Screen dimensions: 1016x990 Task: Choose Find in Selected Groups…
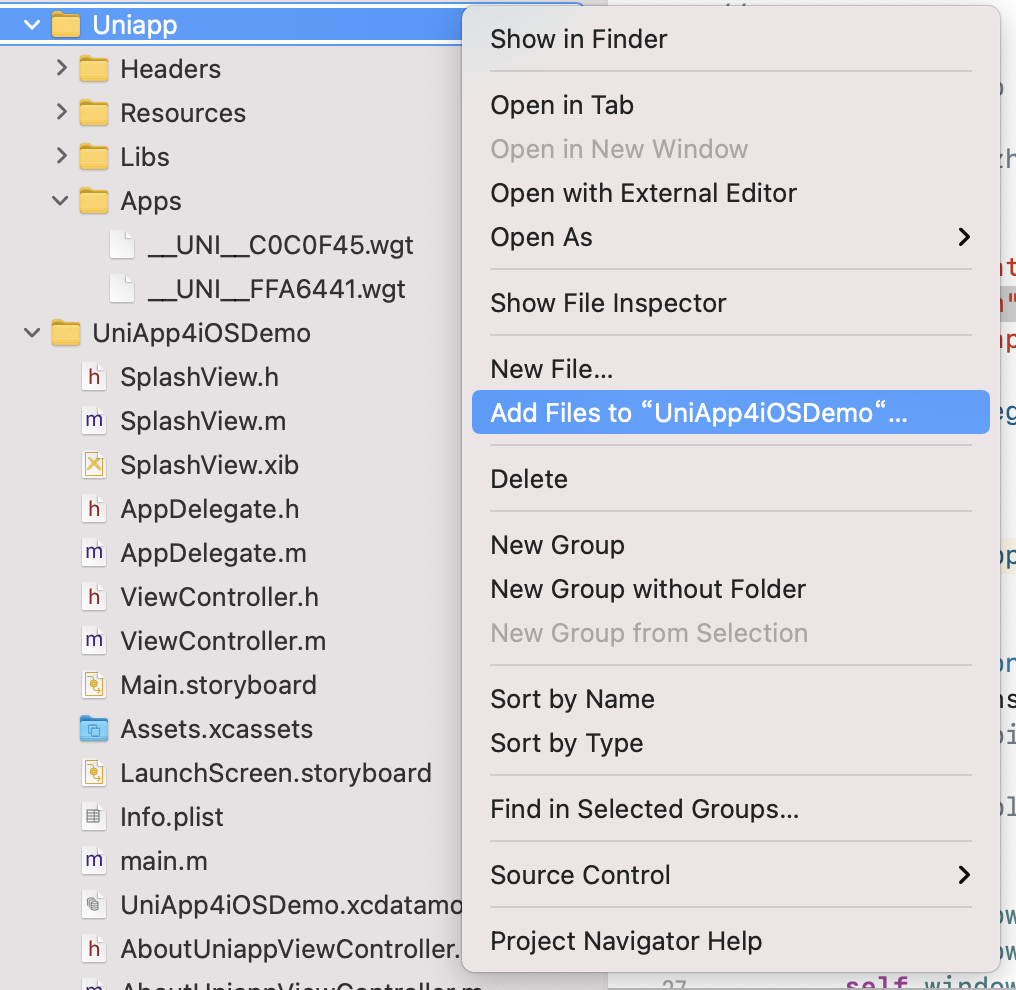pyautogui.click(x=731, y=810)
